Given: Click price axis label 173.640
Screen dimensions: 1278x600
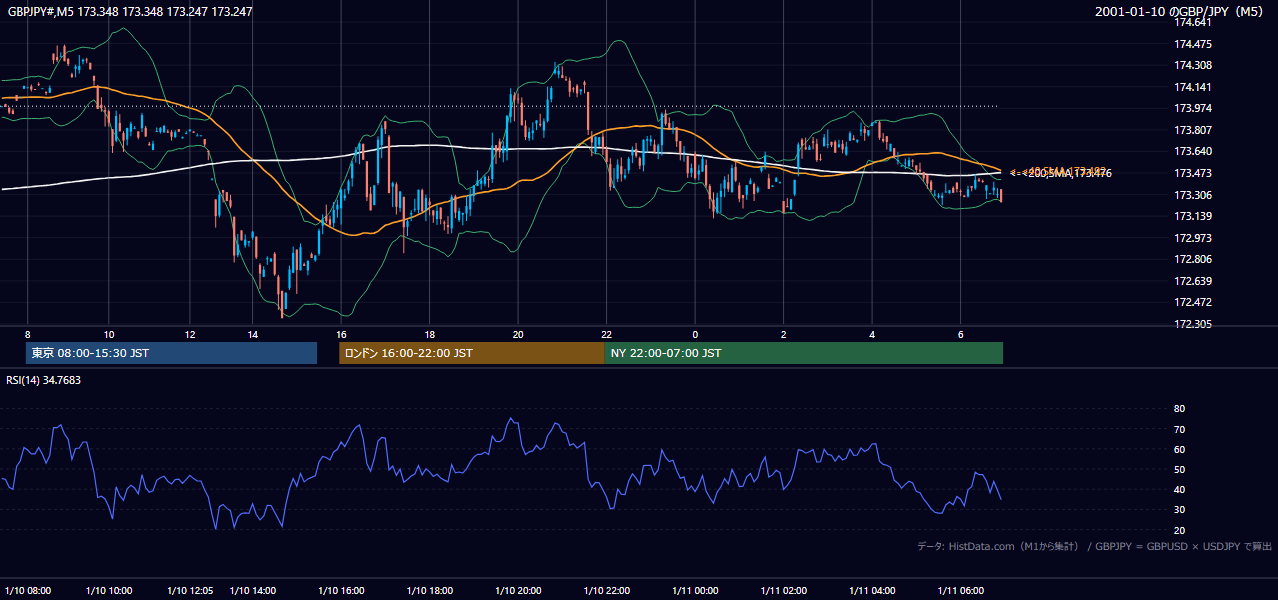Looking at the screenshot, I should tap(1192, 152).
